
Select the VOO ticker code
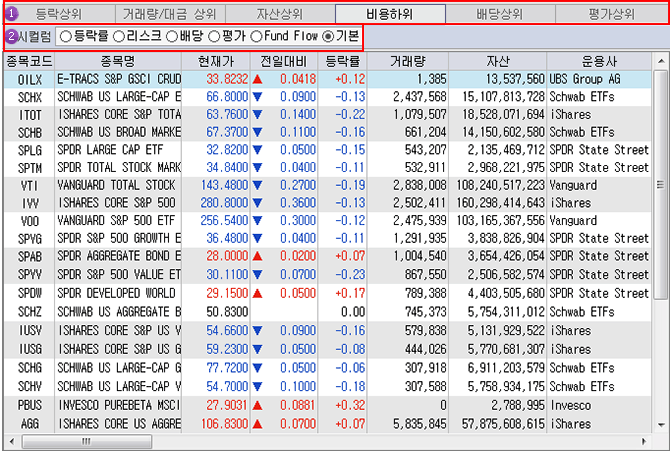pos(30,221)
